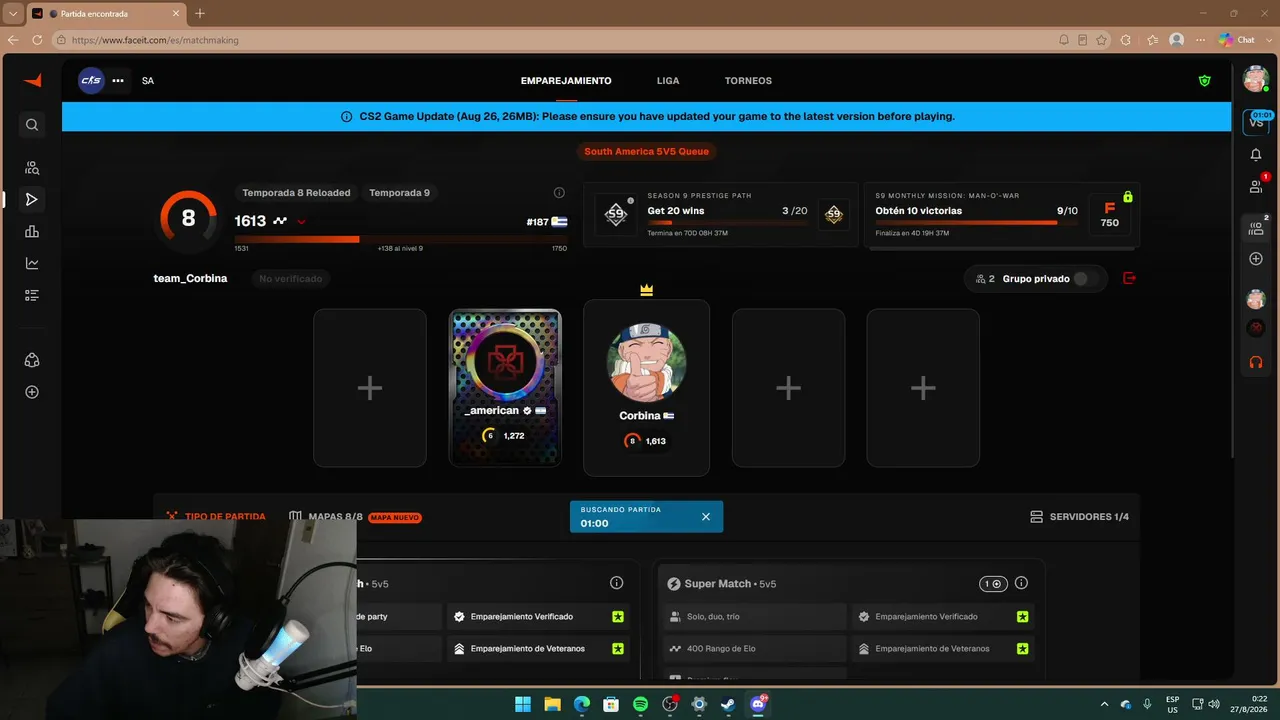Viewport: 1280px width, 720px height.
Task: Cancel the BUSCANDO PARTIDA search with X
Action: 706,517
